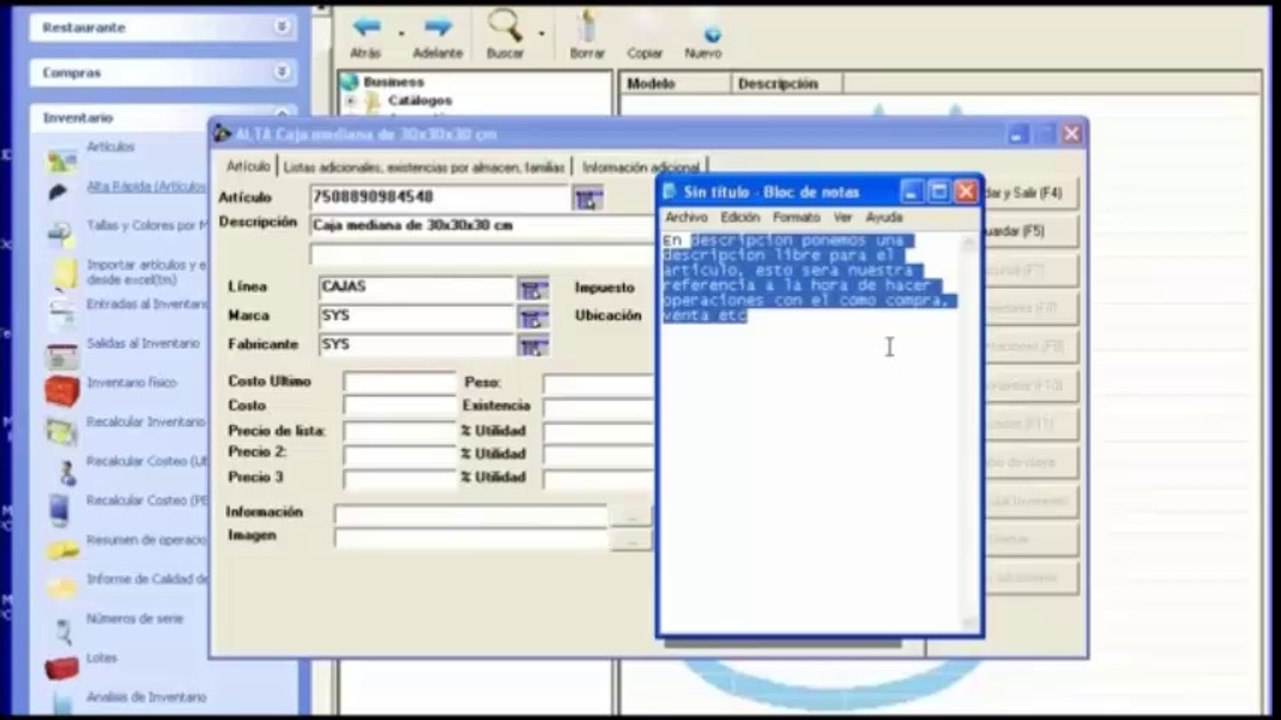Open Resumen de operaciones icon
The image size is (1281, 720).
pyautogui.click(x=62, y=549)
